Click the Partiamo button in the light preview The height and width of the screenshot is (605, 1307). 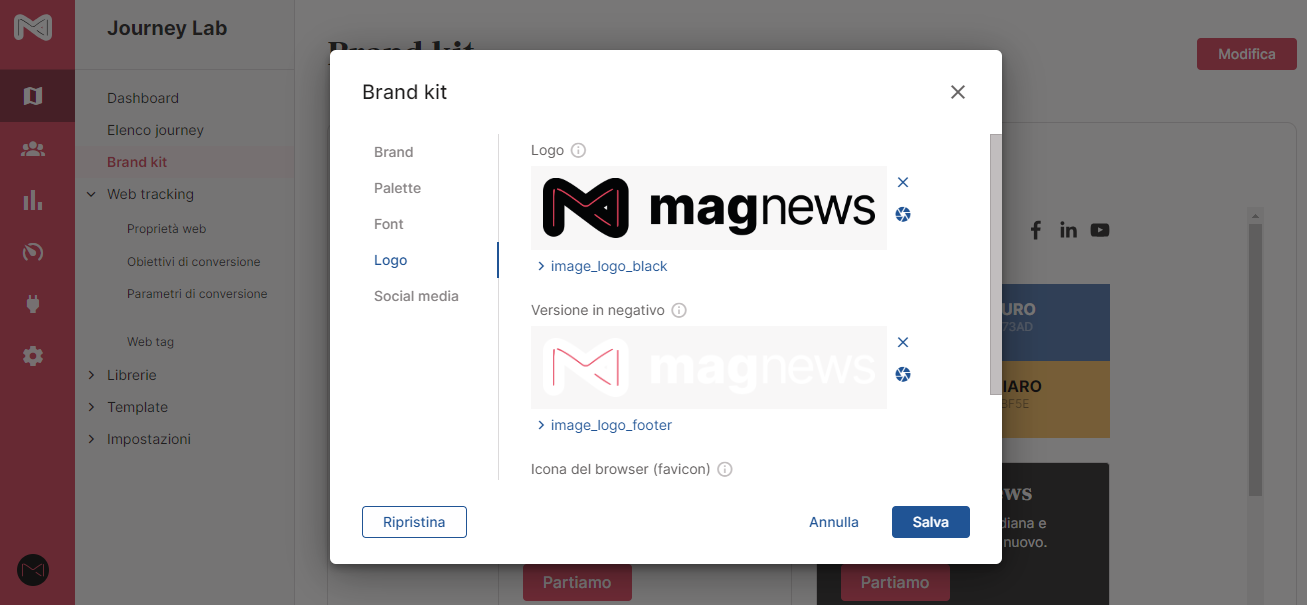click(x=577, y=582)
